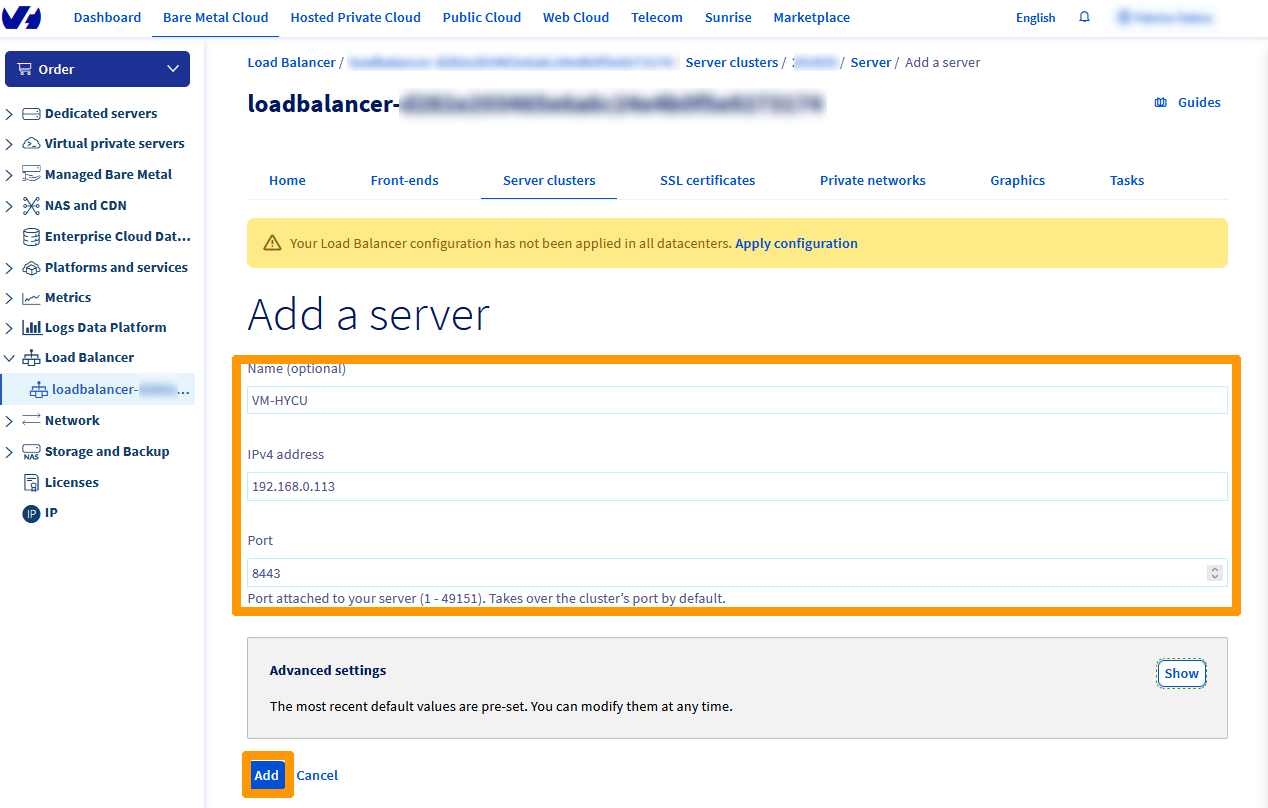1268x808 pixels.
Task: Open Licenses from the sidebar icon
Action: point(30,482)
